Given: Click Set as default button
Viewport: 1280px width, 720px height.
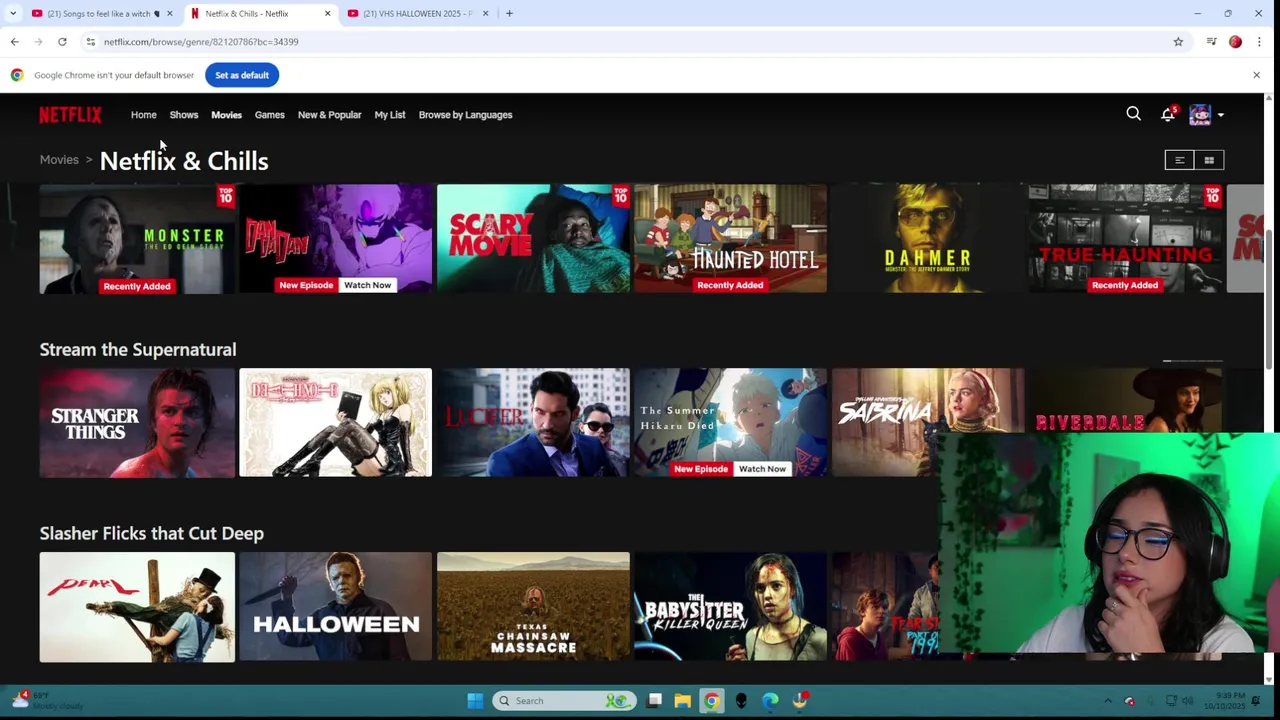Looking at the screenshot, I should click(x=241, y=75).
